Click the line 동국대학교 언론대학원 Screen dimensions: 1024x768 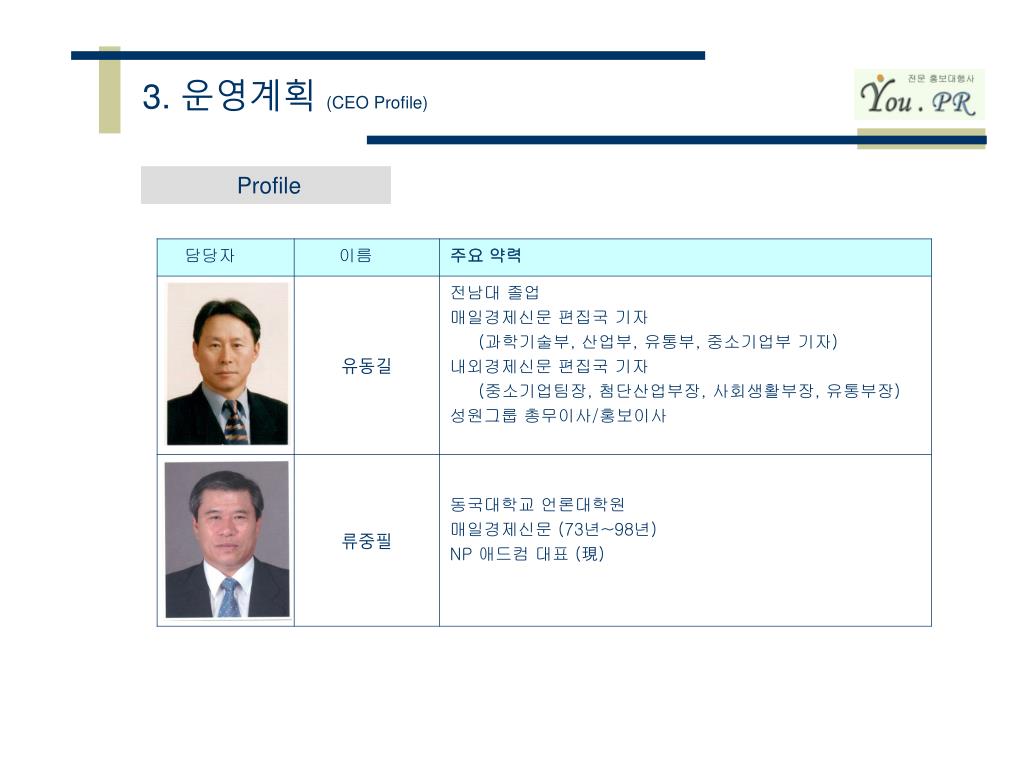pos(537,504)
